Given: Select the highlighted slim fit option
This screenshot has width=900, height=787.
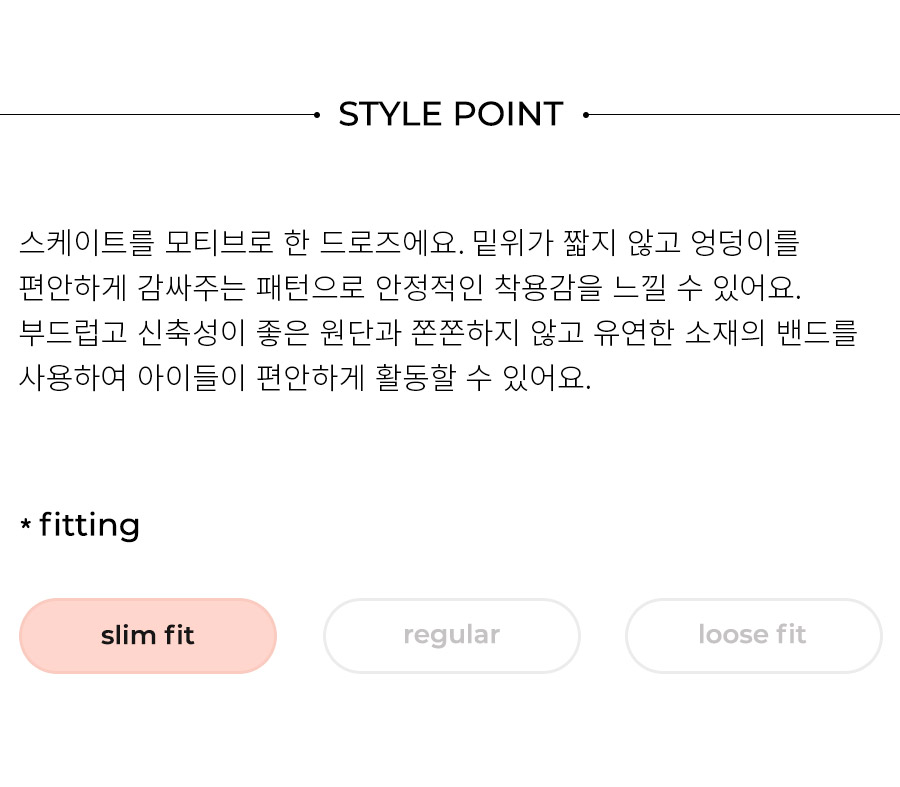Looking at the screenshot, I should (x=148, y=636).
